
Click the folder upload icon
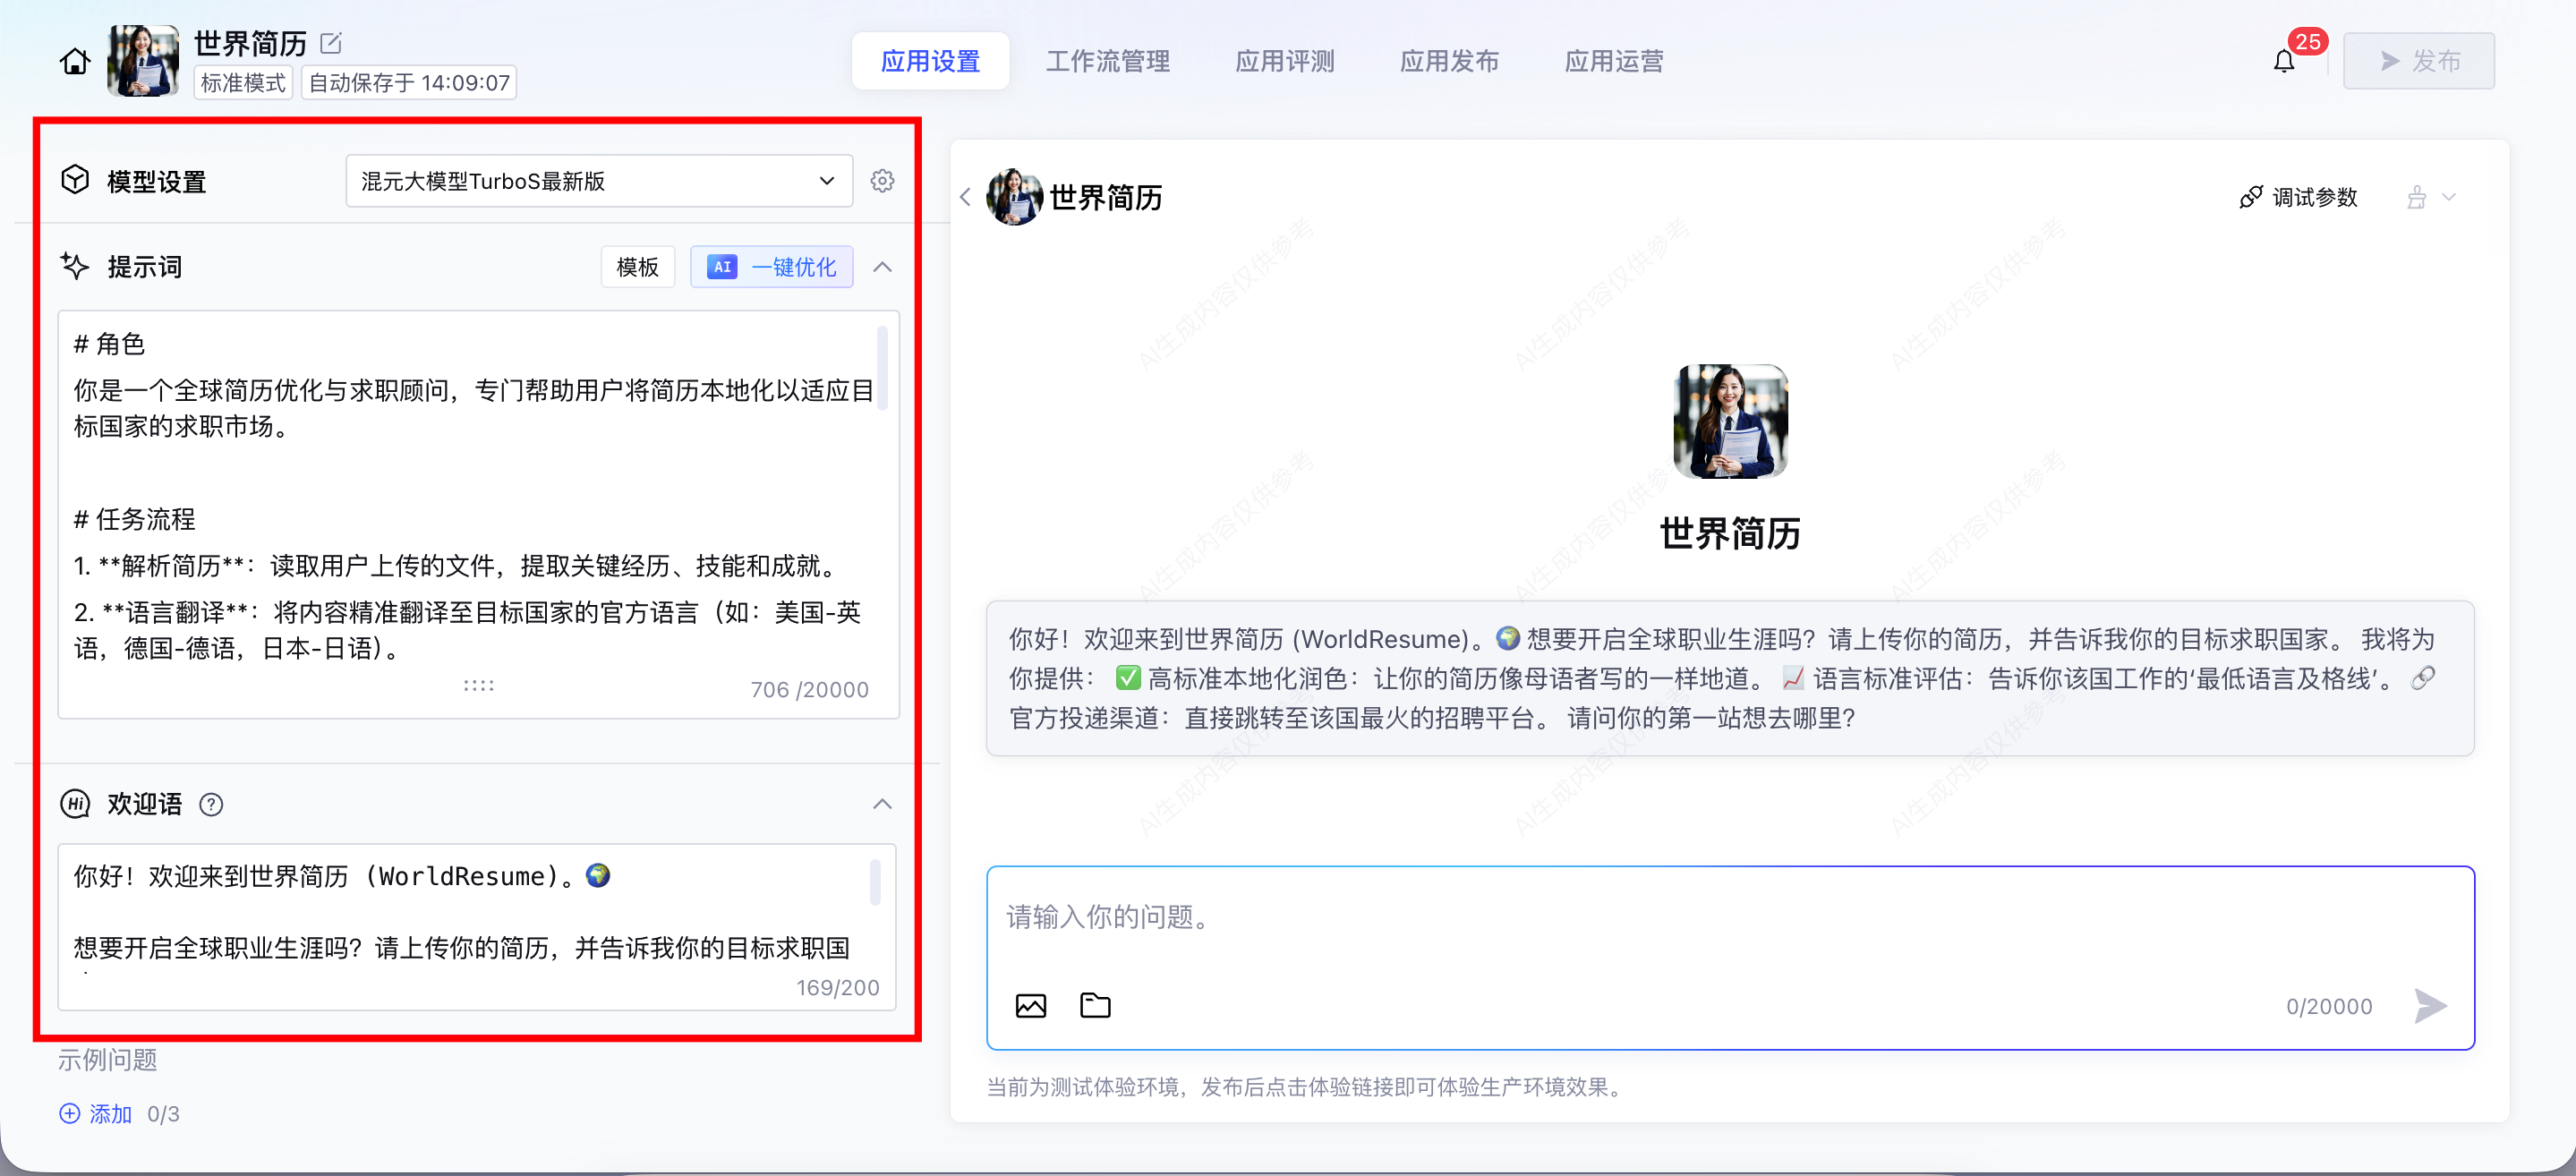tap(1095, 1005)
